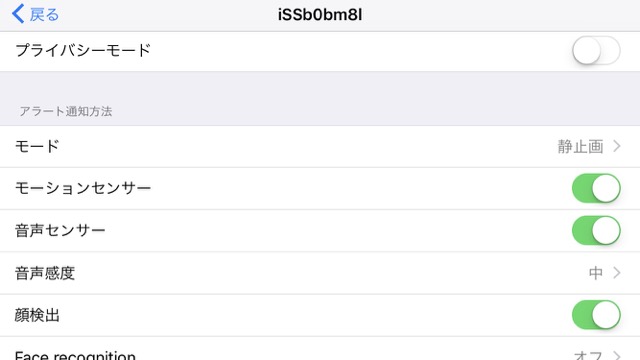Viewport: 640px width, 360px height.
Task: Enable the プライバシーモード switch
Action: coord(596,51)
